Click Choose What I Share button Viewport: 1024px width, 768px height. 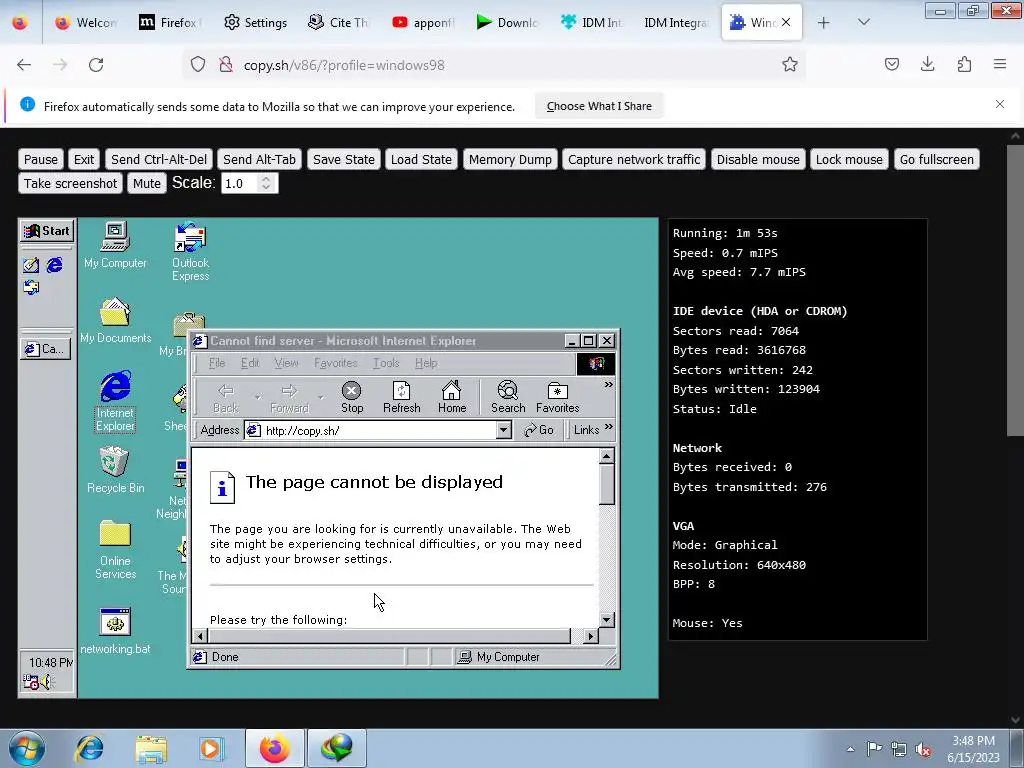pos(599,106)
